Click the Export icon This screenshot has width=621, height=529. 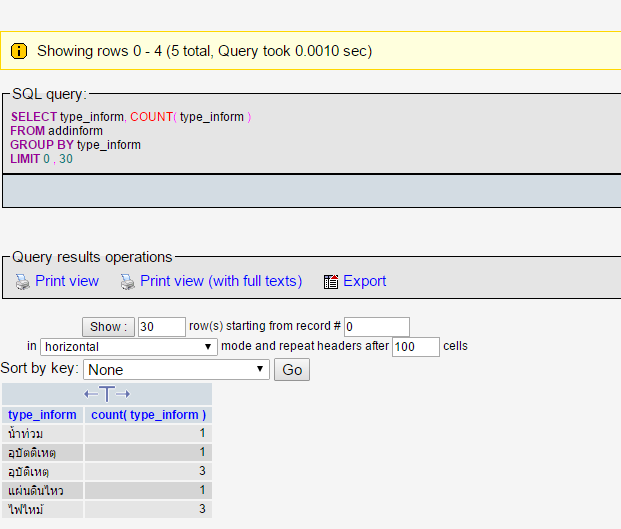pos(331,282)
